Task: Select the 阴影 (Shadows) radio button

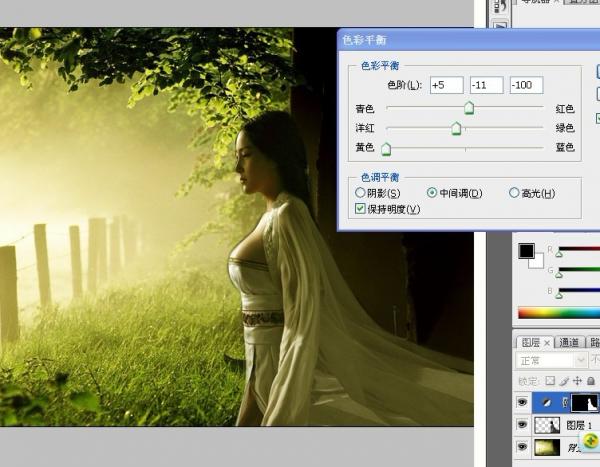Action: [x=361, y=193]
